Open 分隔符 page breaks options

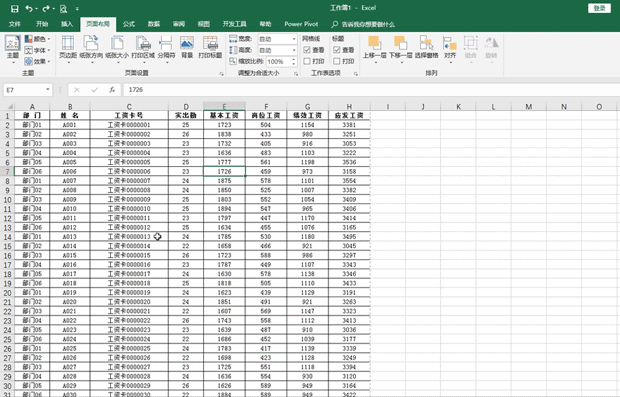(x=166, y=49)
